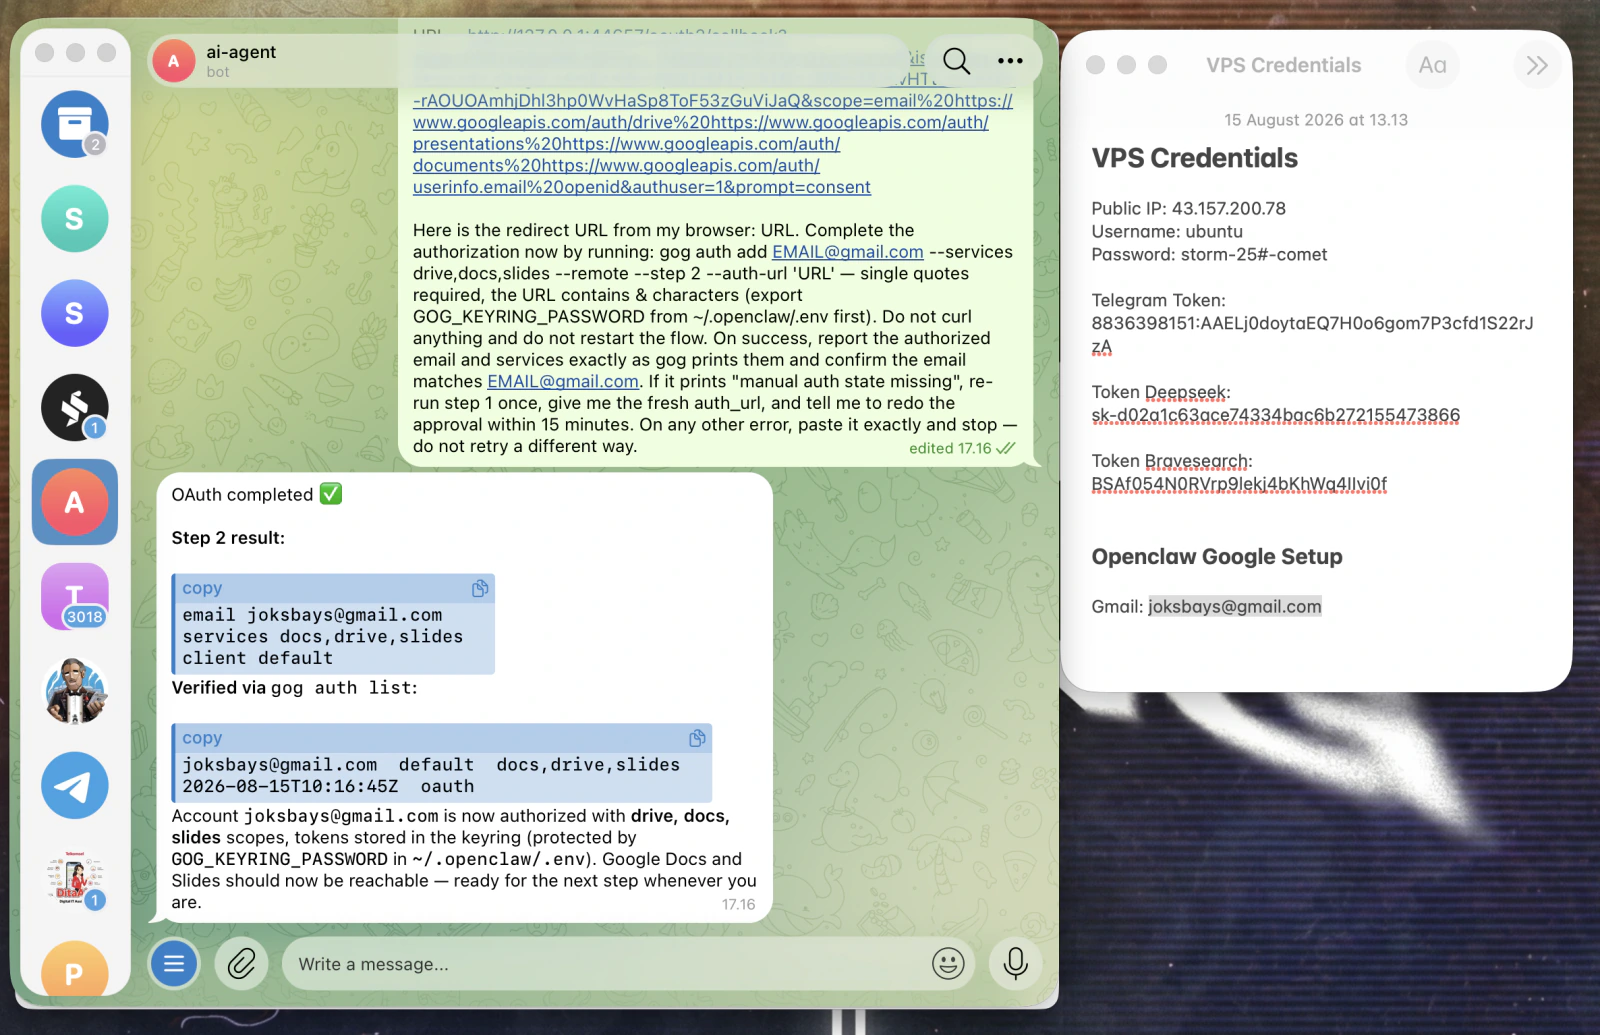Click the Deepseek token value
The image size is (1600, 1035).
pyautogui.click(x=1275, y=415)
